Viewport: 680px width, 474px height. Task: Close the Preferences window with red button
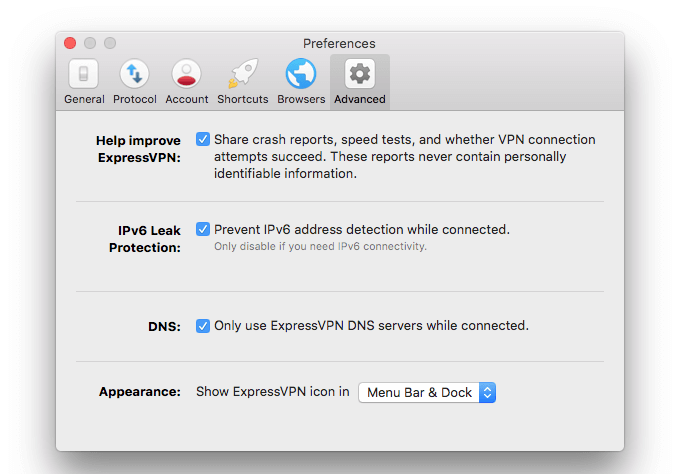click(70, 43)
